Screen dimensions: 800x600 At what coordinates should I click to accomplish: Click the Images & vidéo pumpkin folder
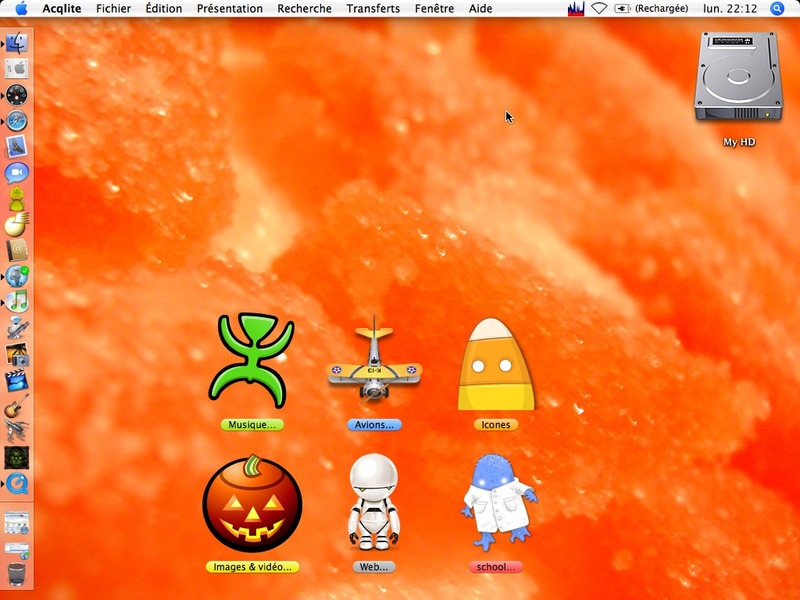(x=252, y=504)
